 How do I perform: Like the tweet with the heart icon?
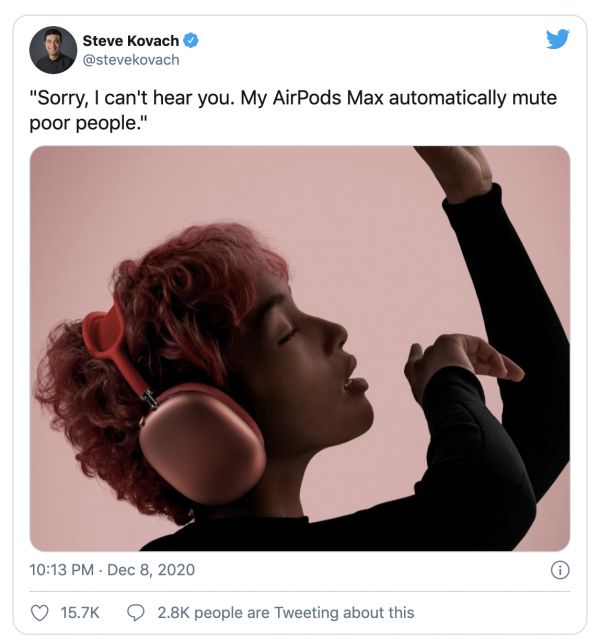(41, 612)
